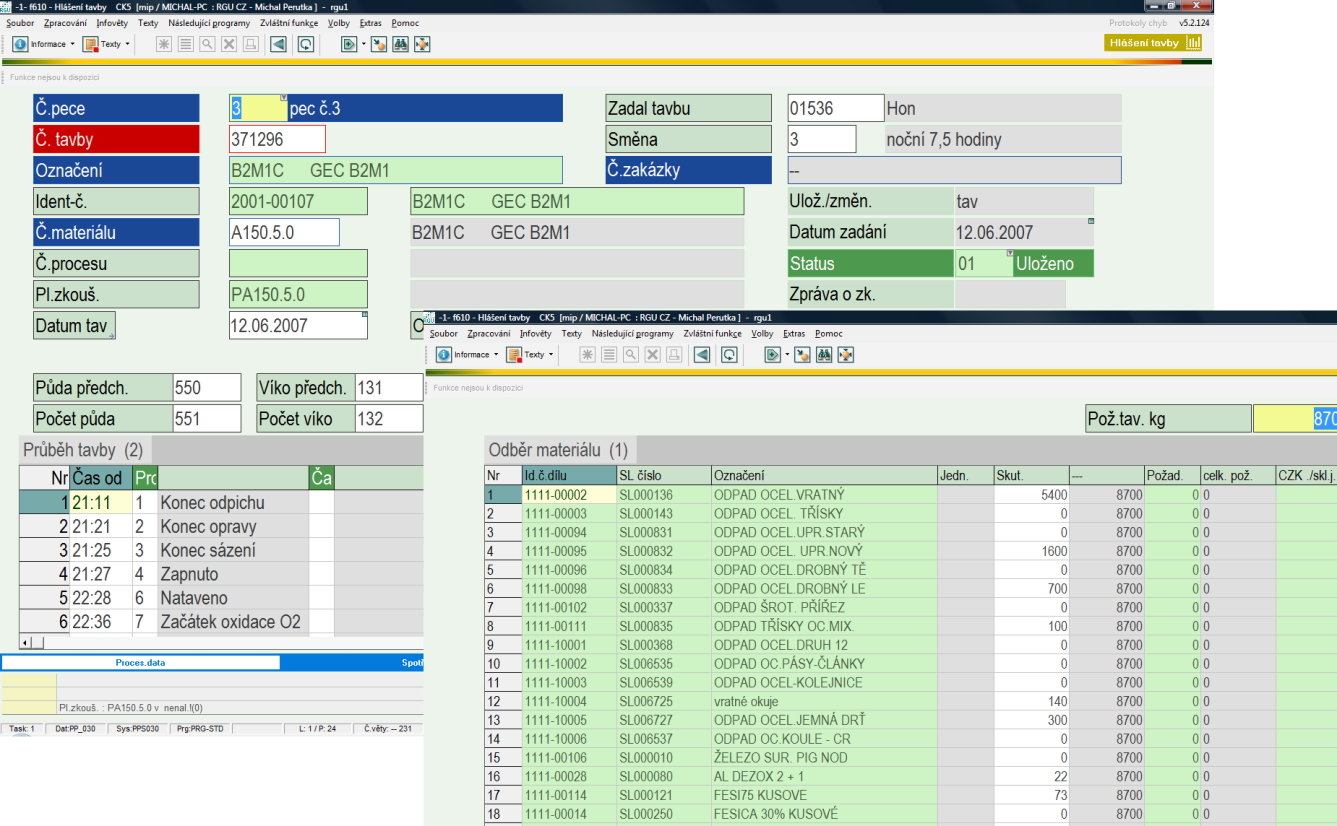Viewport: 1337px width, 826px height.
Task: Click the magnifier icon in the Odběr materiálu window
Action: tap(631, 354)
